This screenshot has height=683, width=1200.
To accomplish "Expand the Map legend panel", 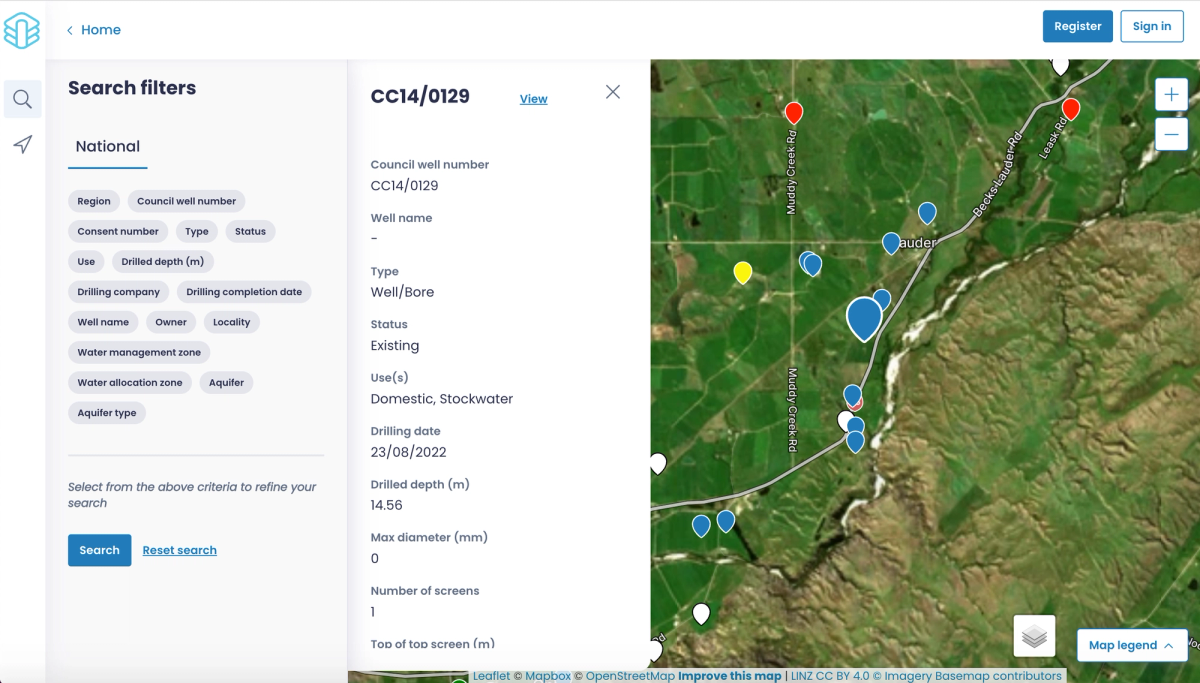I will click(1131, 645).
